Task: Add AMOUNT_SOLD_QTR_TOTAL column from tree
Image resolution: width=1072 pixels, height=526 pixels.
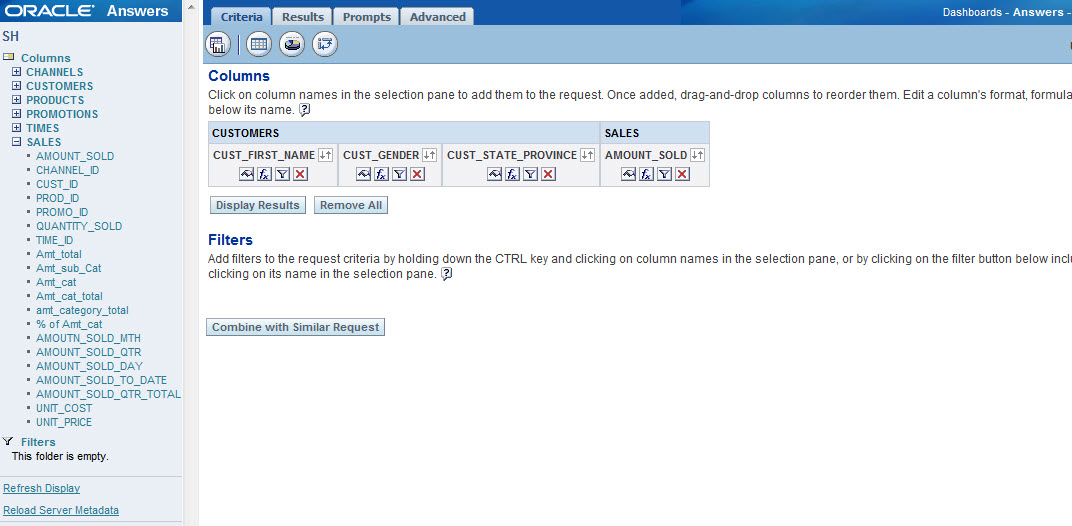Action: [109, 394]
